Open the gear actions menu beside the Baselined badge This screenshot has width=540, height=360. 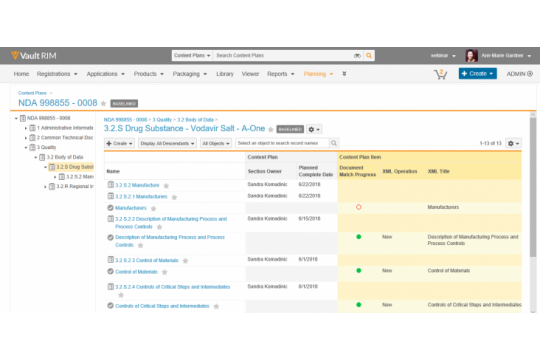[x=314, y=130]
